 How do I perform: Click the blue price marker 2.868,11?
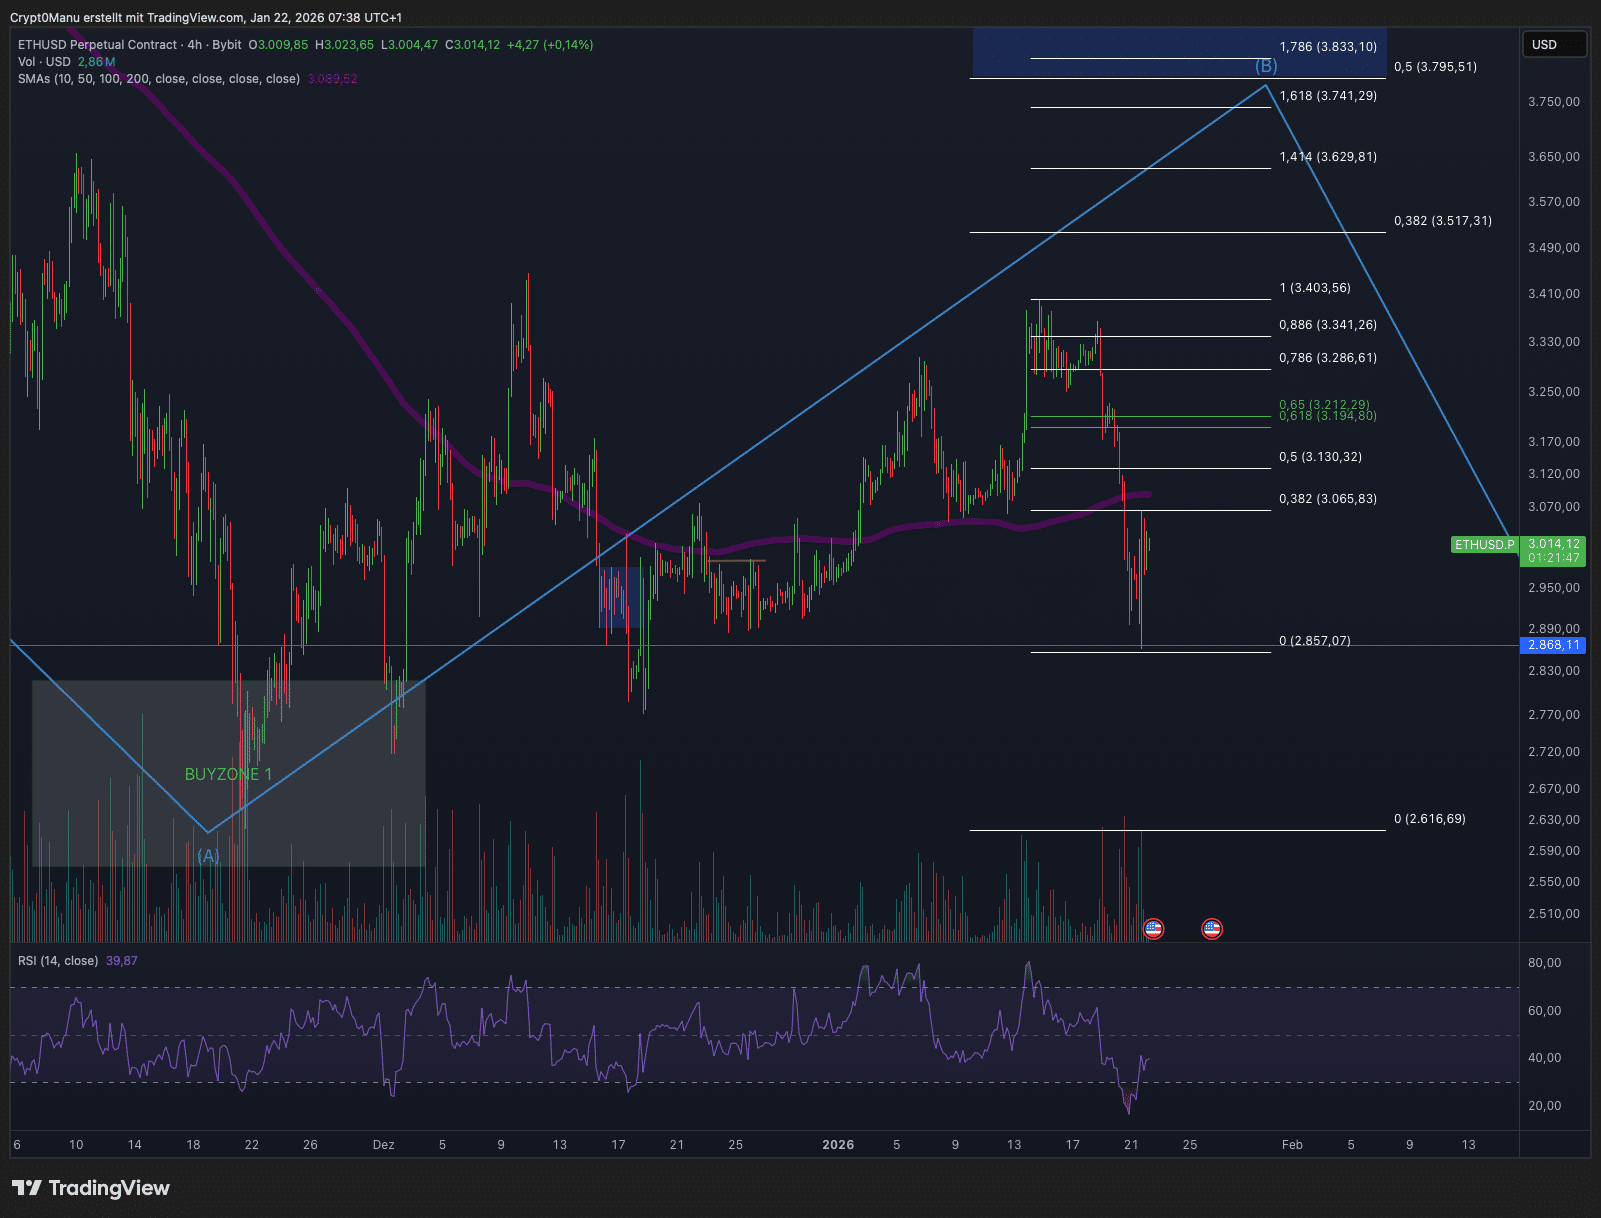click(1551, 645)
